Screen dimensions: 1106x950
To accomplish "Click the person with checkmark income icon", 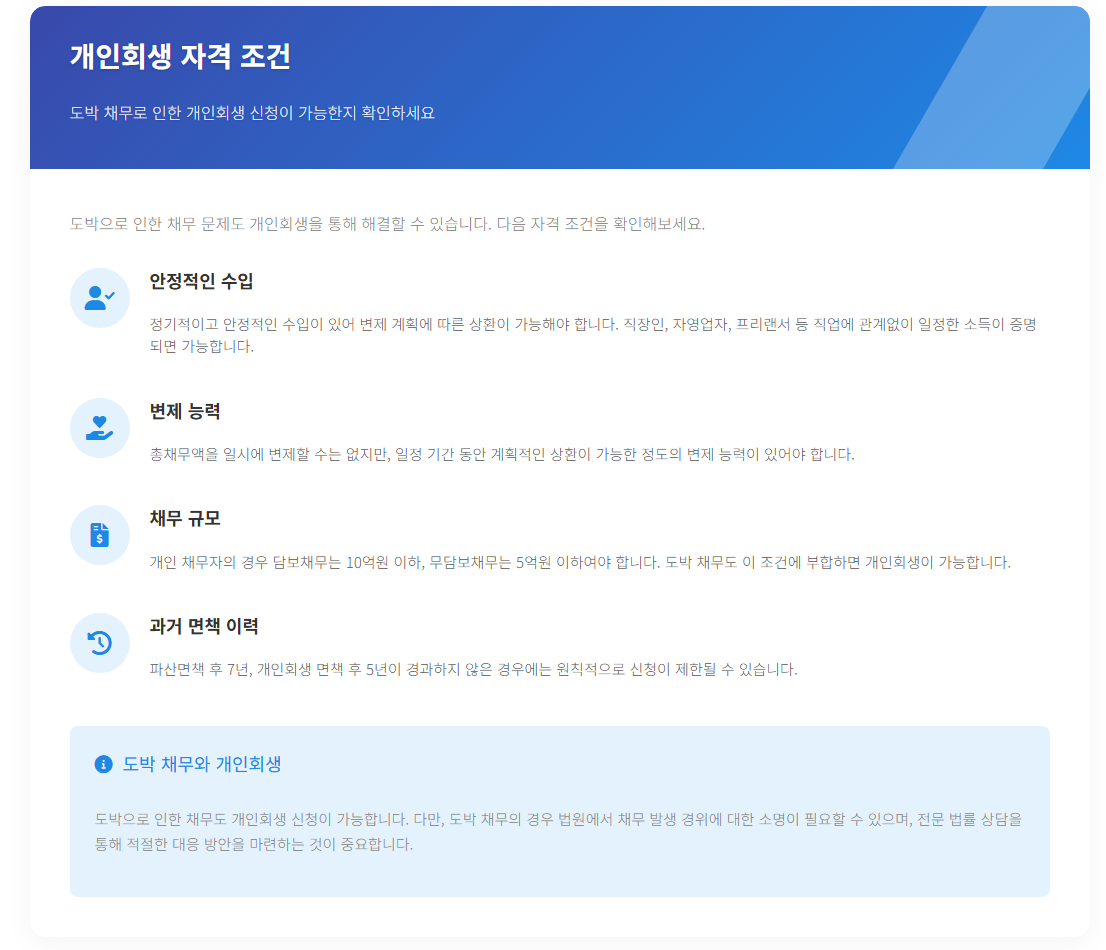I will [x=99, y=298].
